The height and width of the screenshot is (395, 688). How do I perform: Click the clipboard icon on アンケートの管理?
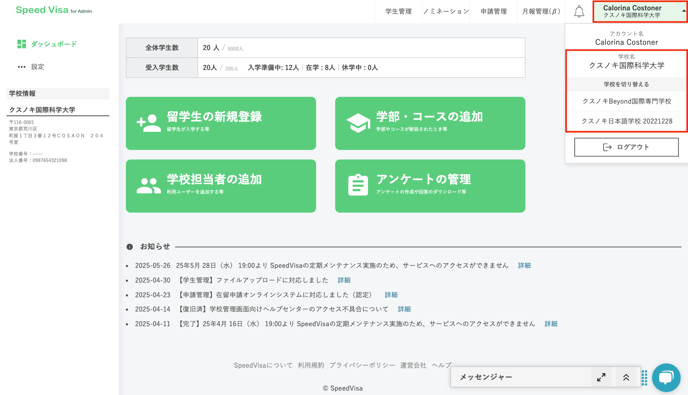(x=358, y=185)
